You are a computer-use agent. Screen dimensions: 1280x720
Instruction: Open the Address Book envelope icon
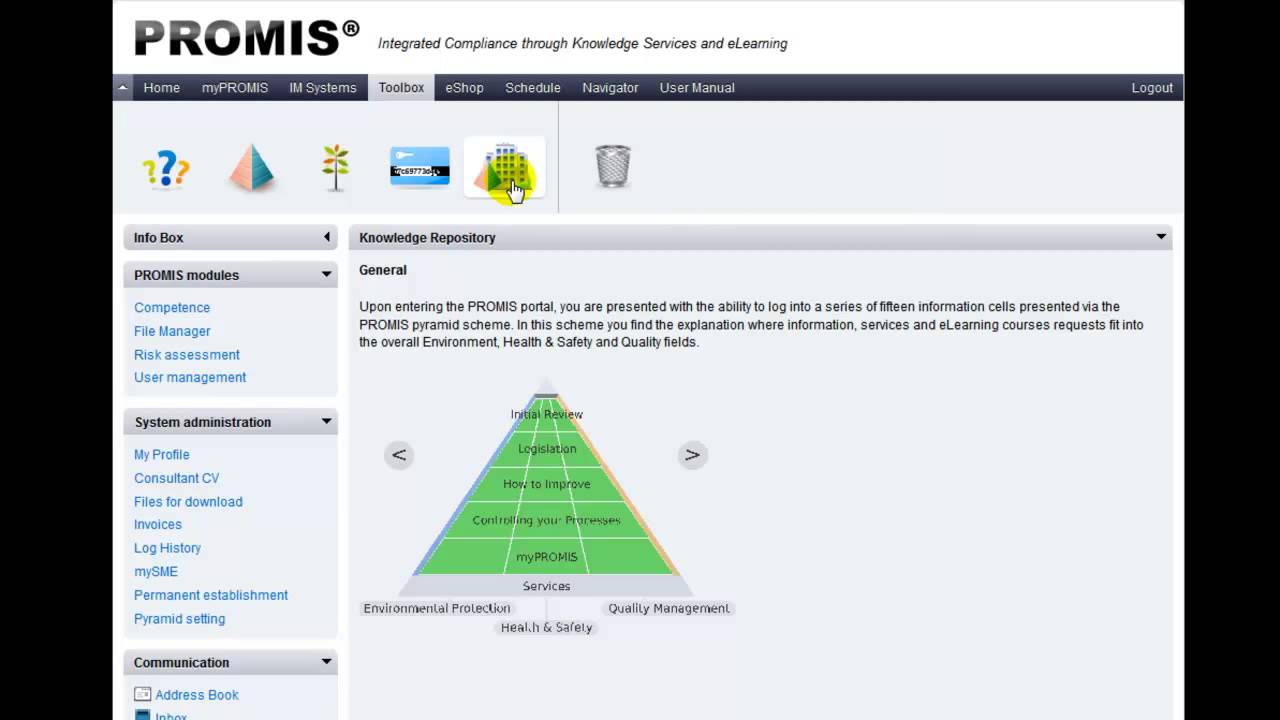(142, 694)
